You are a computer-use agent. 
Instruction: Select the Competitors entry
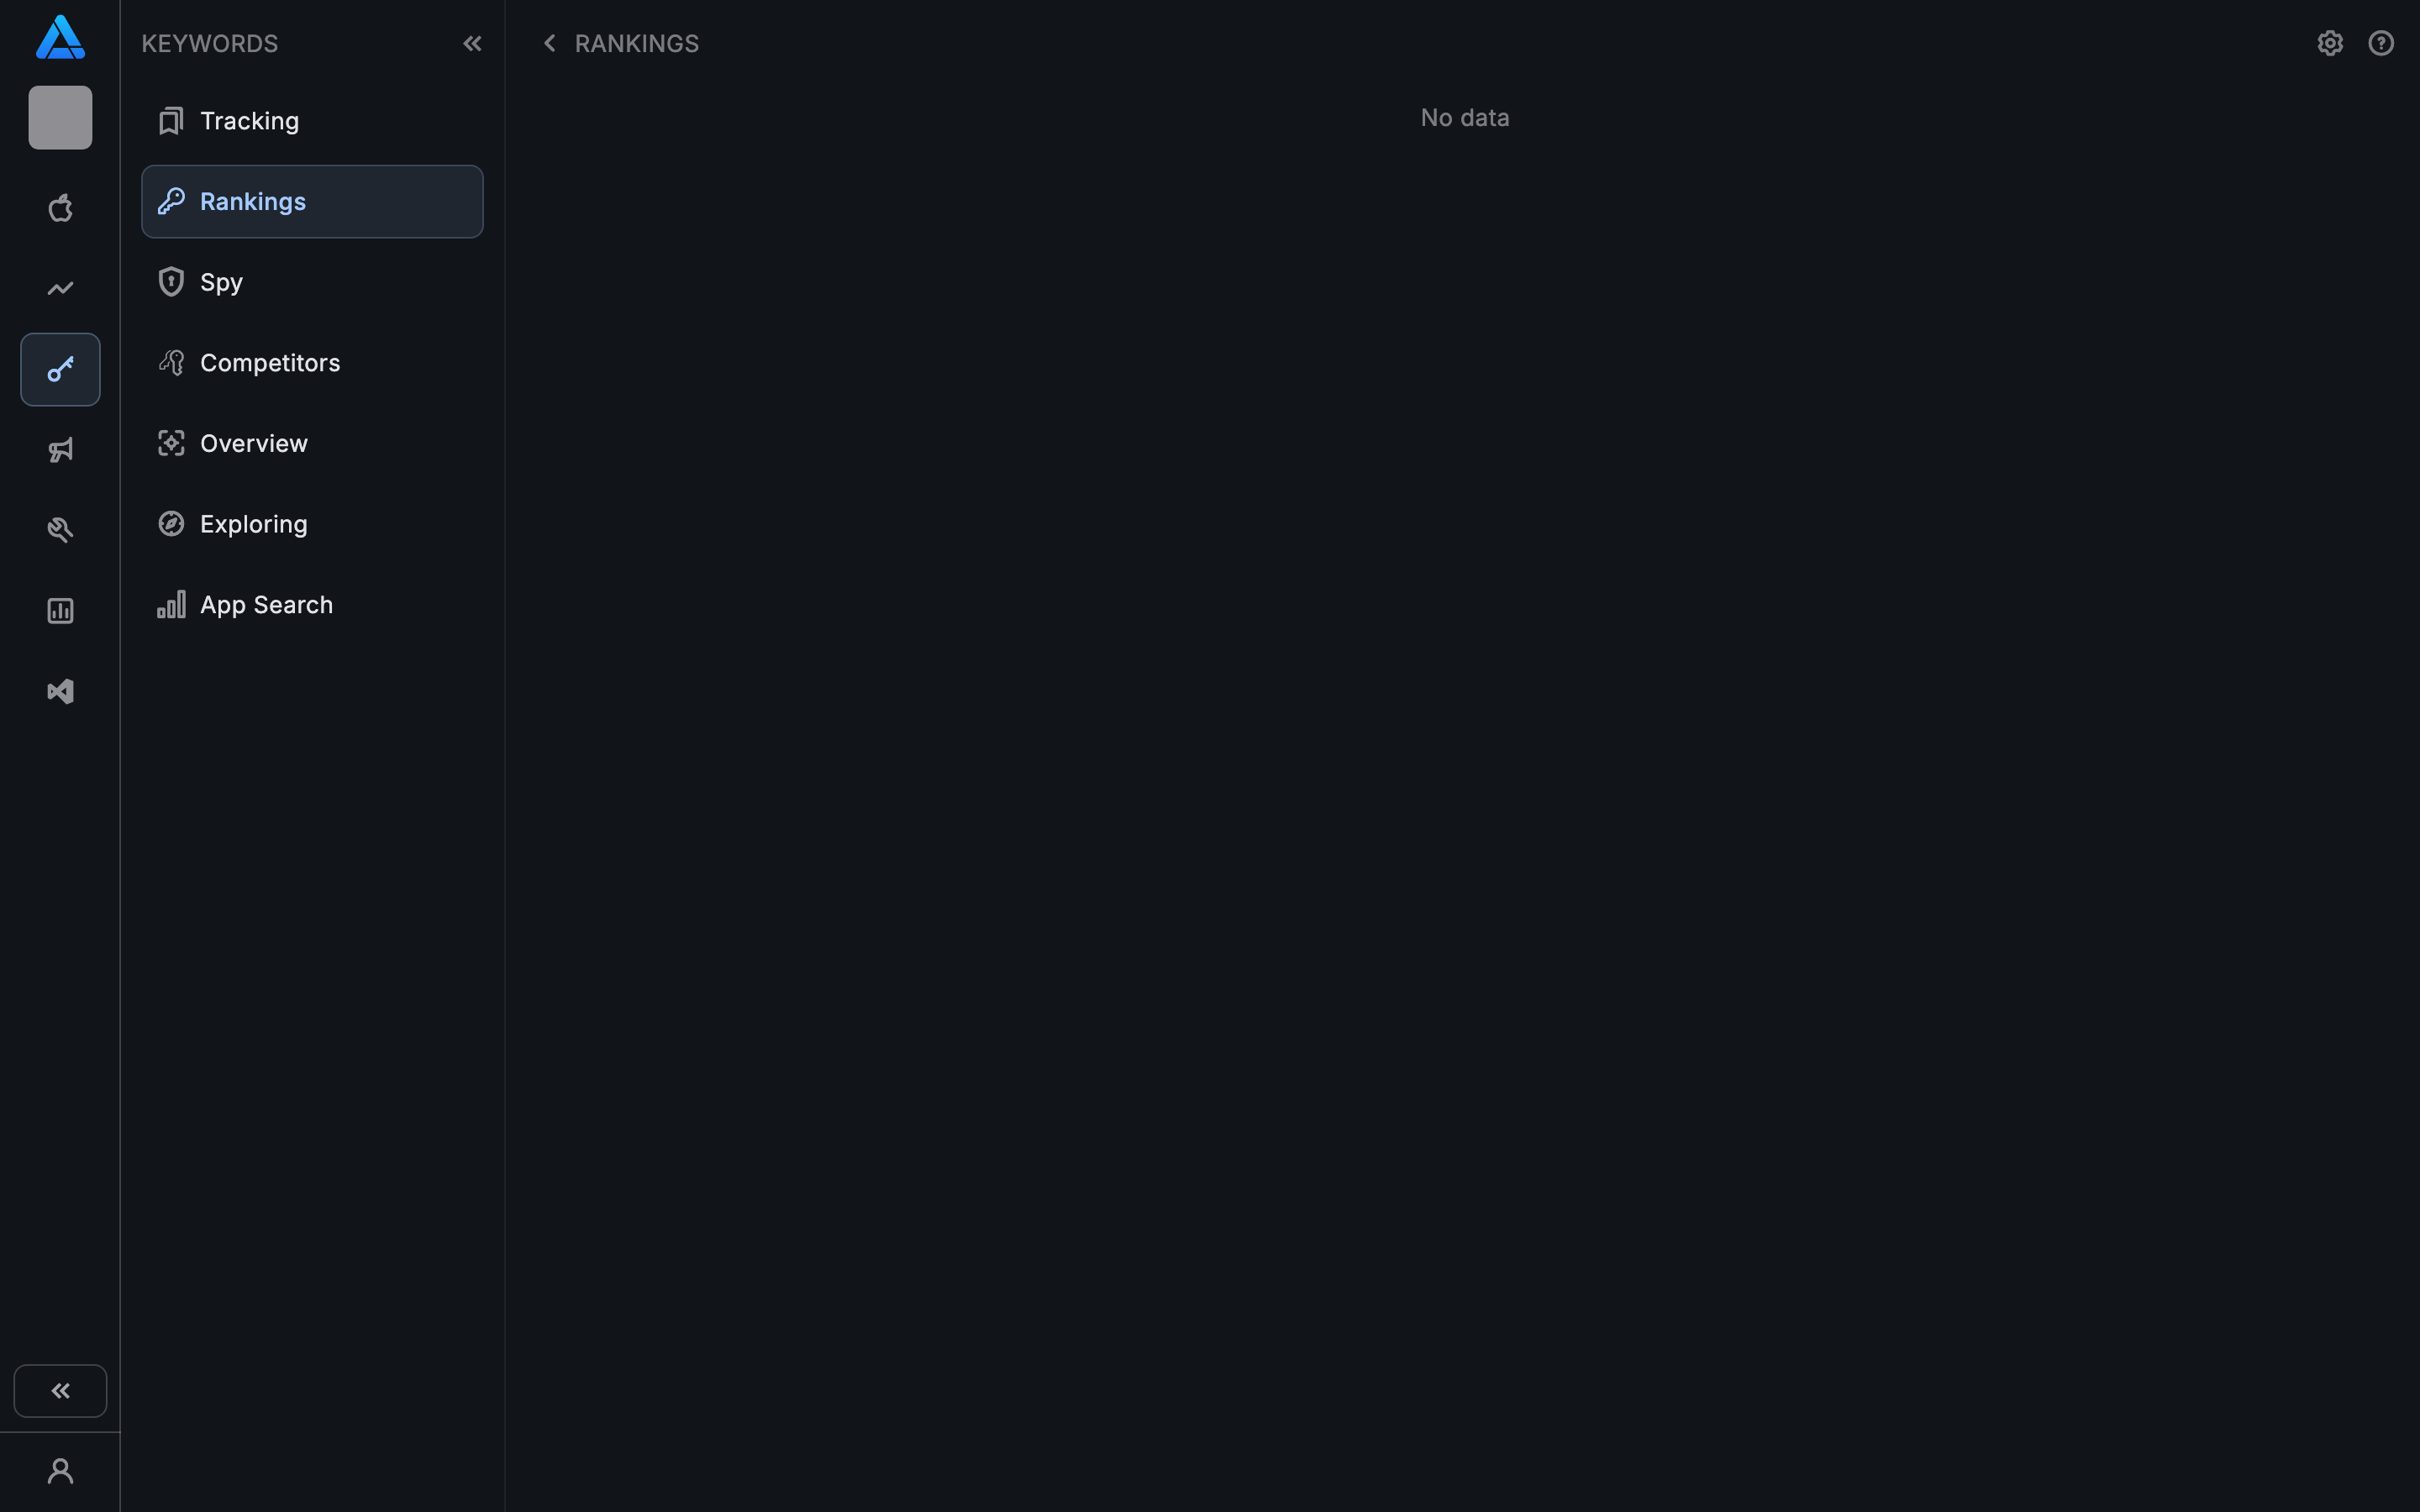(269, 362)
